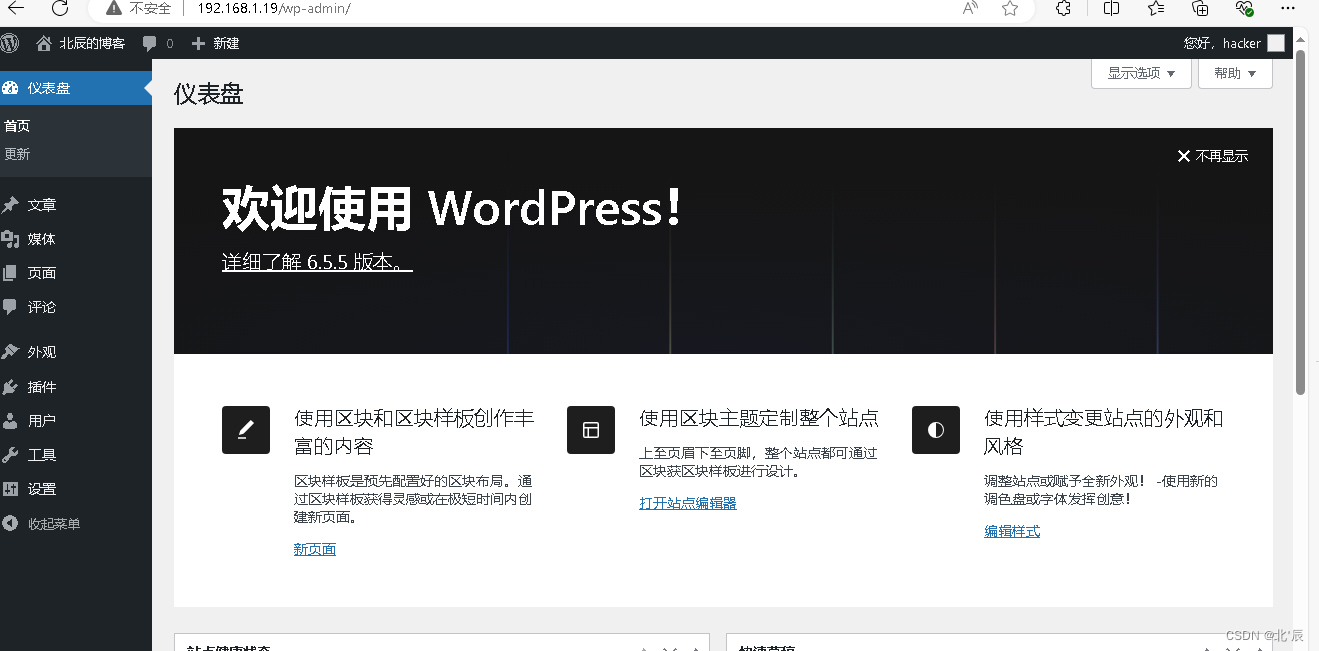Open the 媒体 menu label
This screenshot has width=1319, height=651.
[x=42, y=239]
